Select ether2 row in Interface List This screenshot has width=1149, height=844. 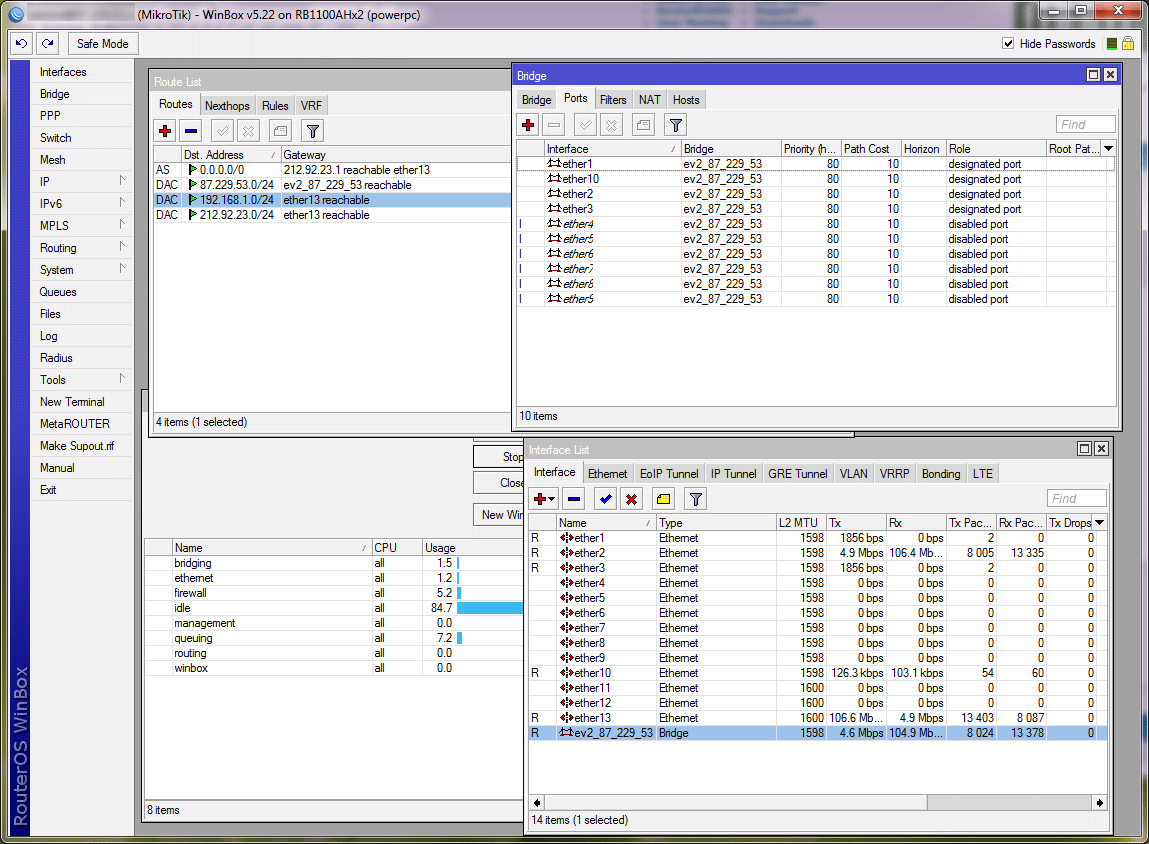[817, 553]
